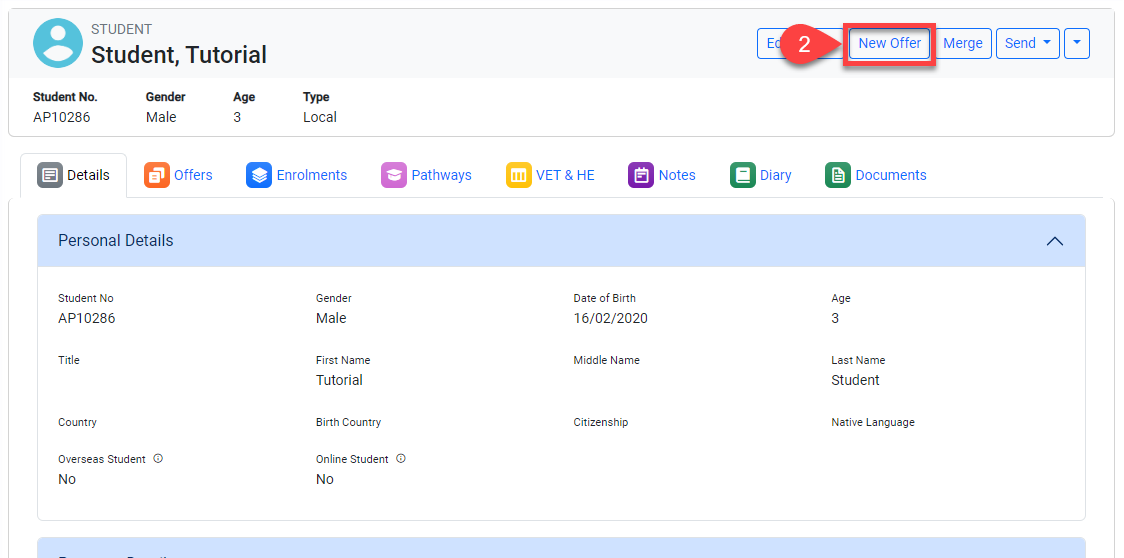Click the Documents file icon
This screenshot has width=1124, height=558.
pos(838,175)
